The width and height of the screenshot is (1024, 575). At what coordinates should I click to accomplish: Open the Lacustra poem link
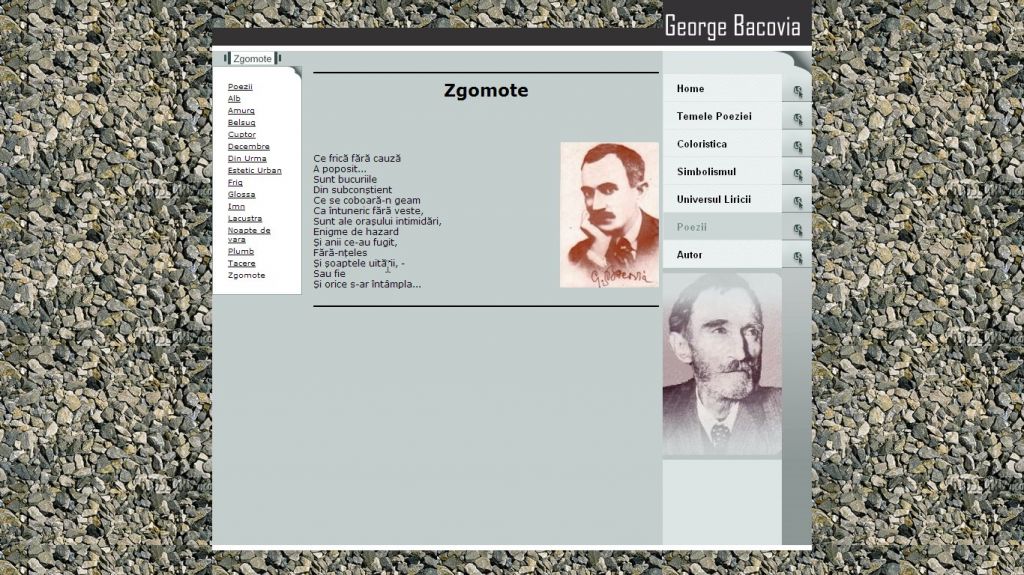click(x=245, y=218)
